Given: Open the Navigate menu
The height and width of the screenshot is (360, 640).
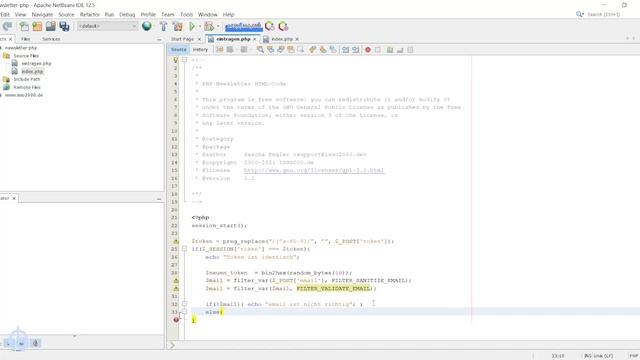Looking at the screenshot, I should (42, 14).
